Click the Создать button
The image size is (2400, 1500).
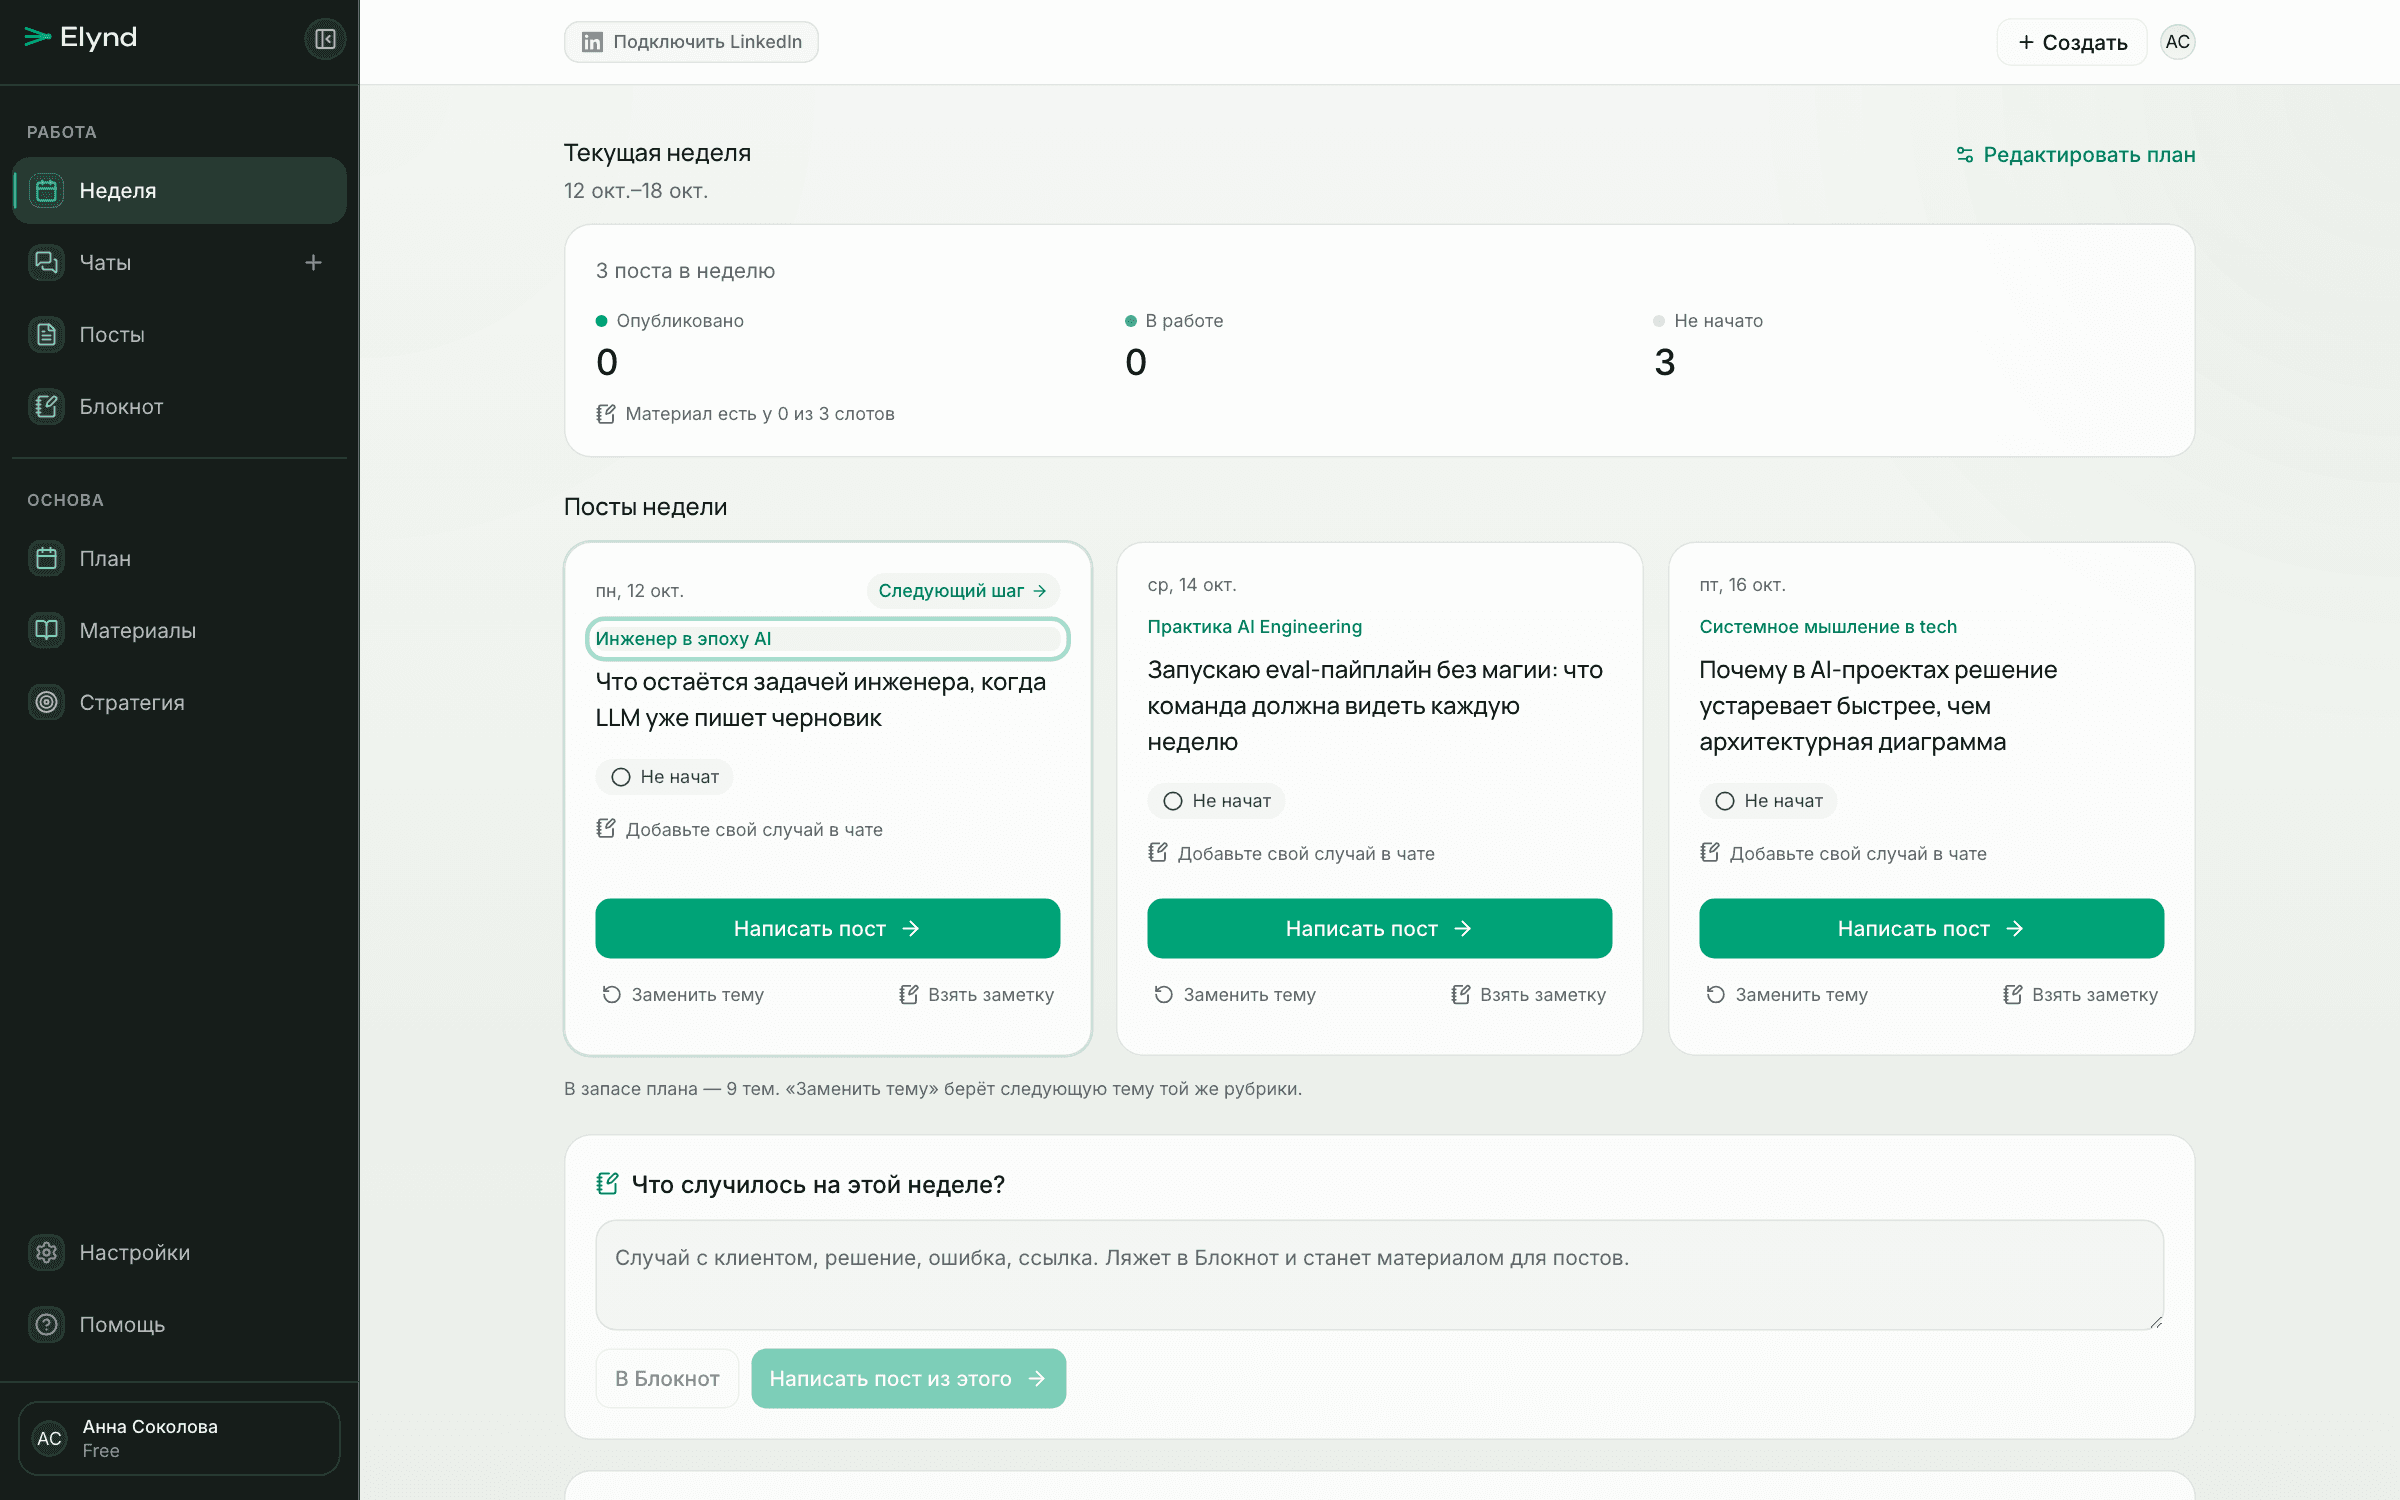coord(2072,42)
